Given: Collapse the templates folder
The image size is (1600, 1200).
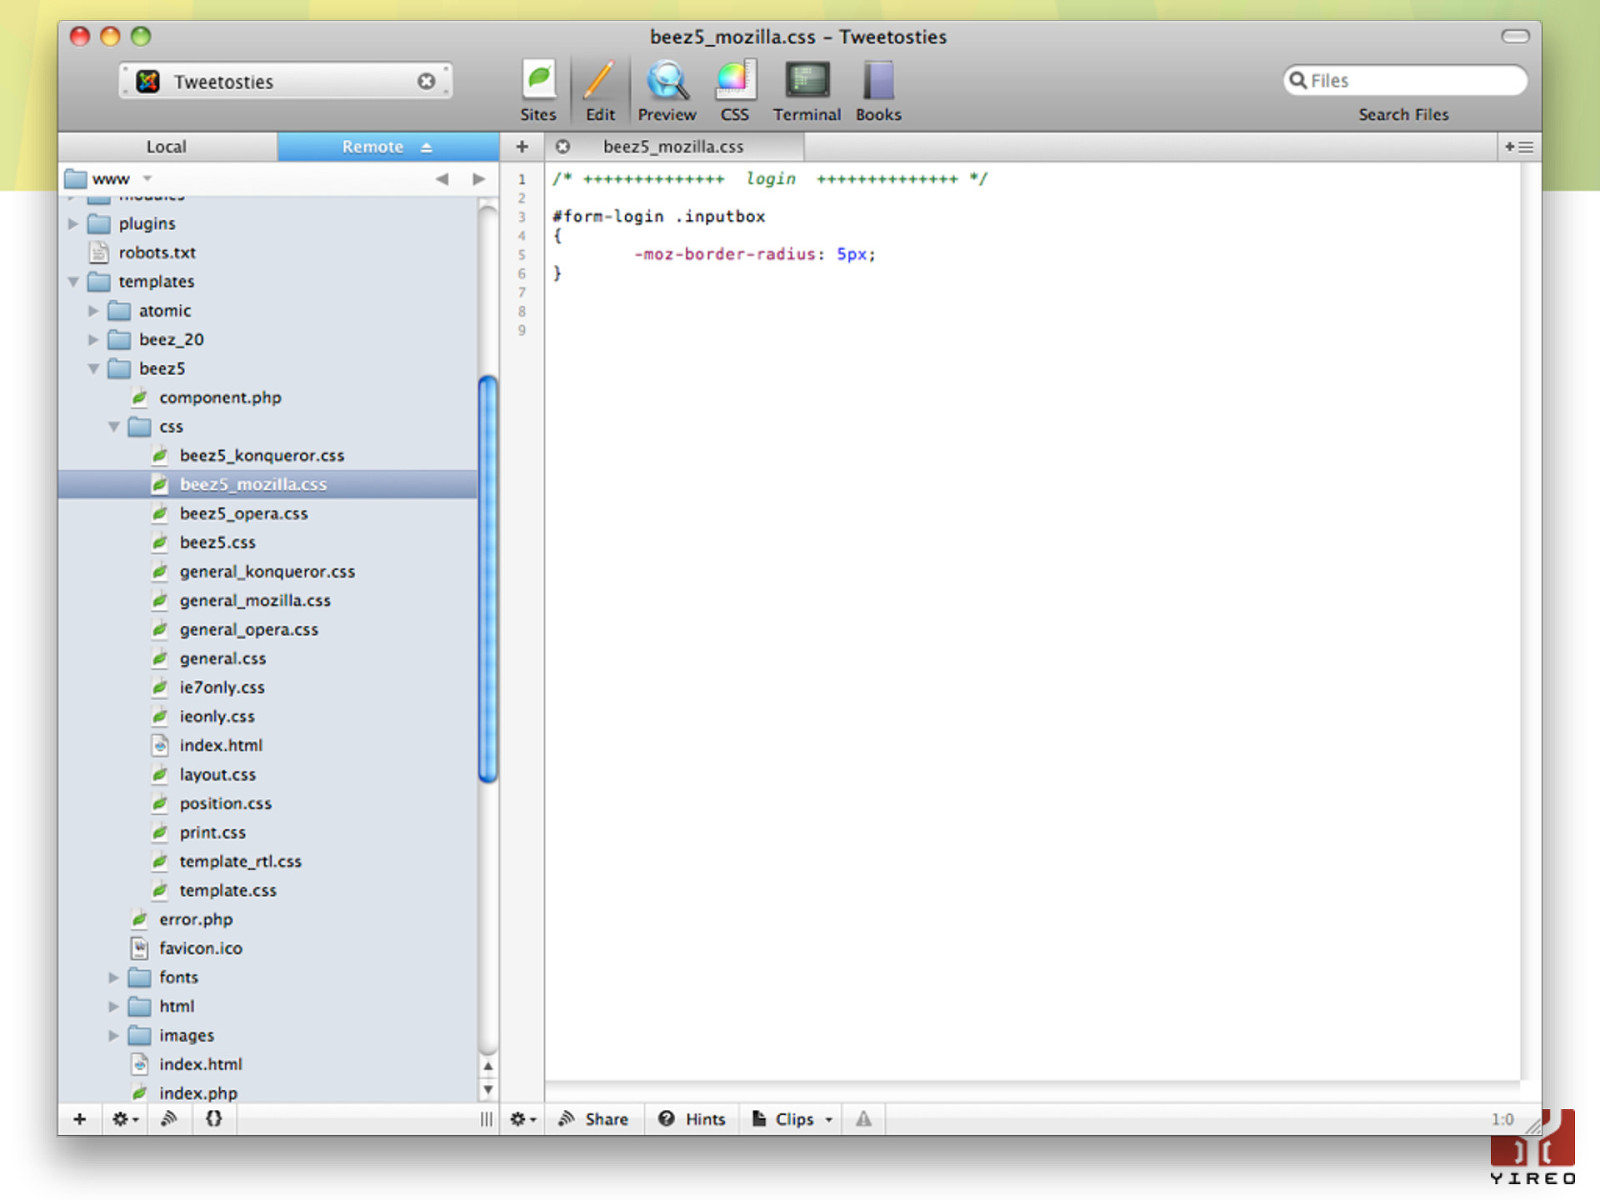Looking at the screenshot, I should point(73,282).
